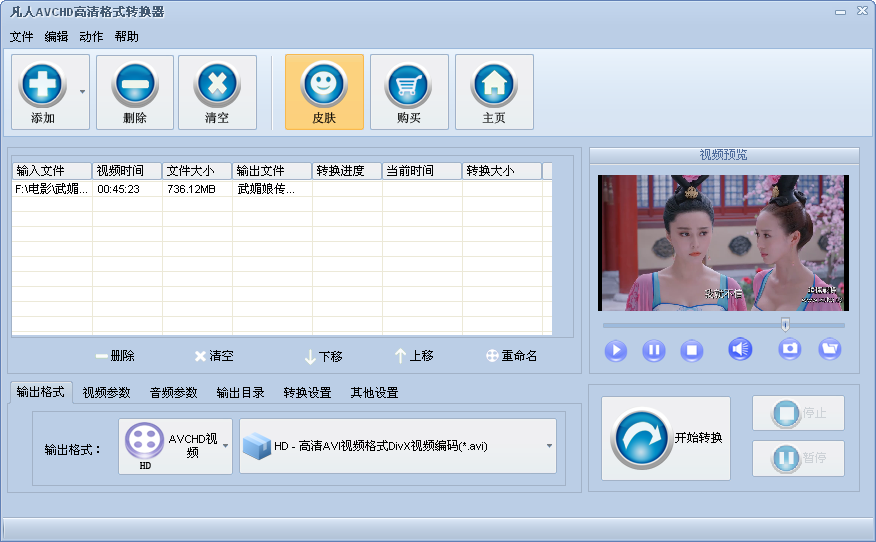Mute the preview with speaker icon
The height and width of the screenshot is (542, 876).
click(x=740, y=350)
